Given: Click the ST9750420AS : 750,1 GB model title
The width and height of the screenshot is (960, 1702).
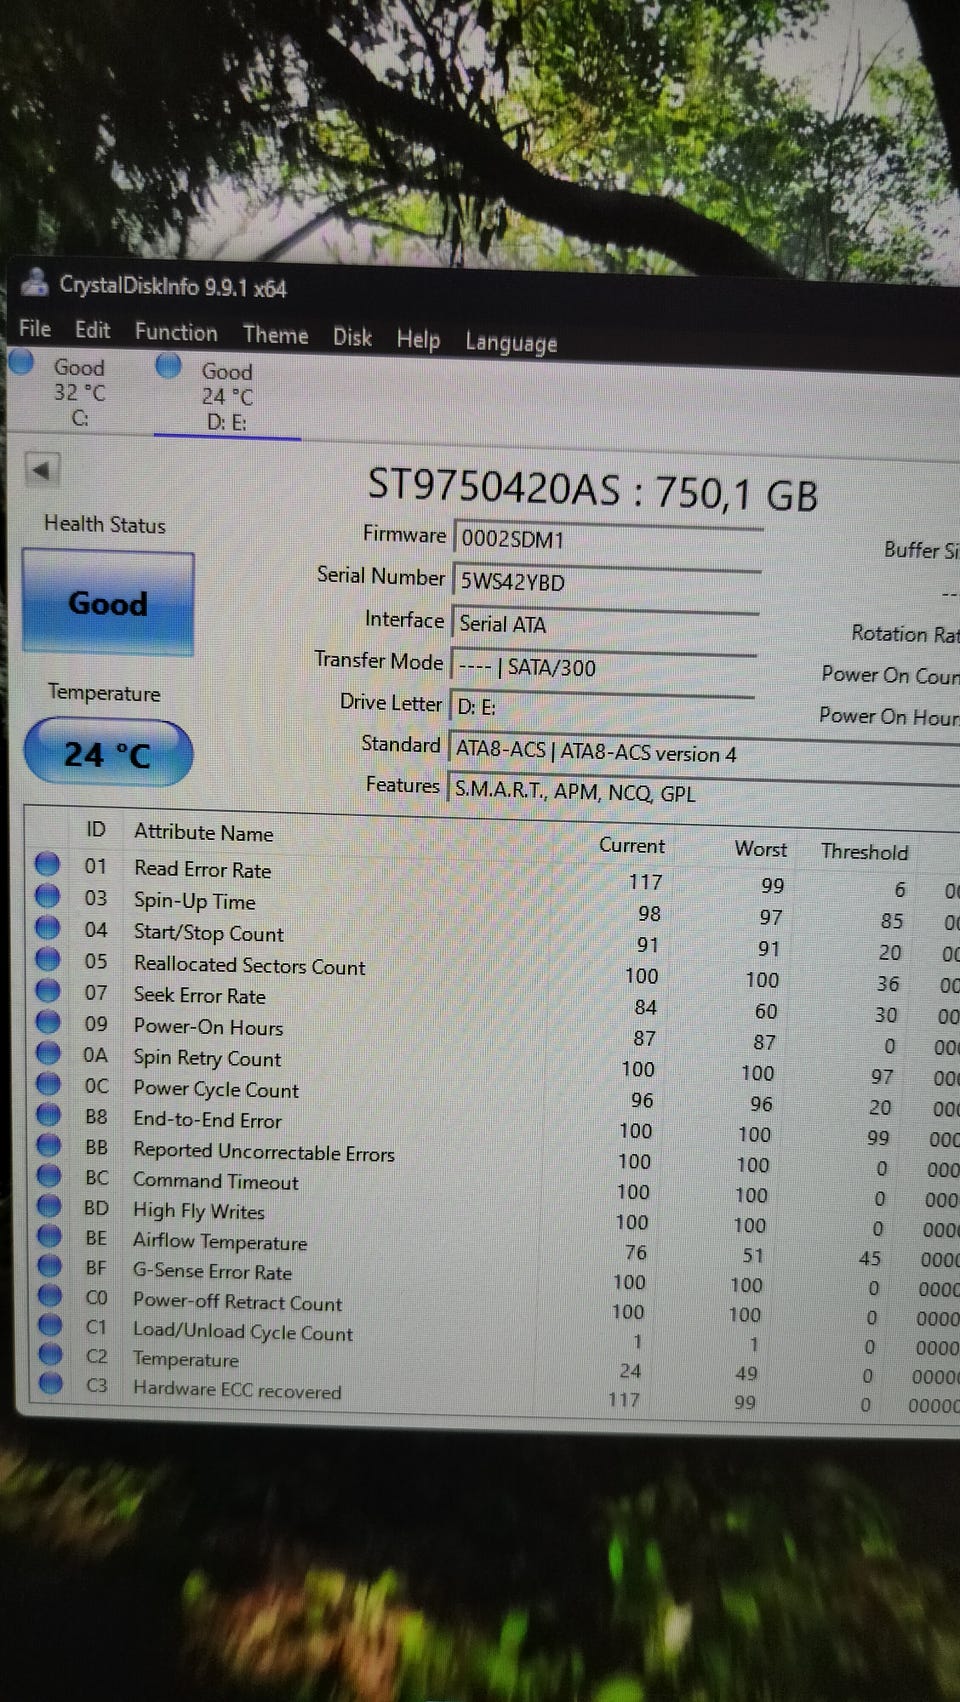Looking at the screenshot, I should point(592,491).
